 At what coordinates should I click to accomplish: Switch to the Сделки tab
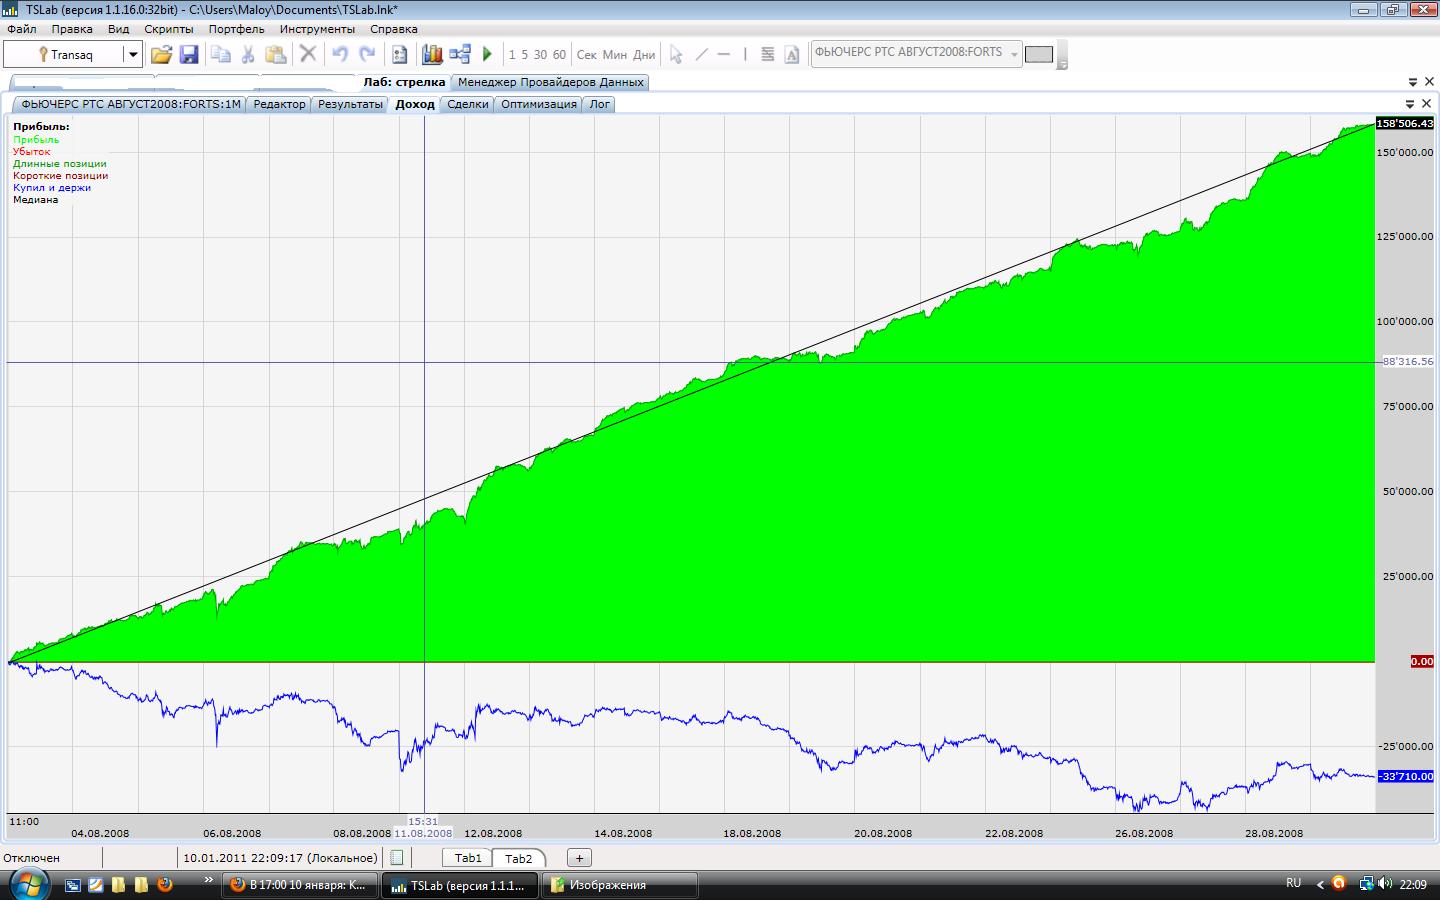click(x=467, y=104)
